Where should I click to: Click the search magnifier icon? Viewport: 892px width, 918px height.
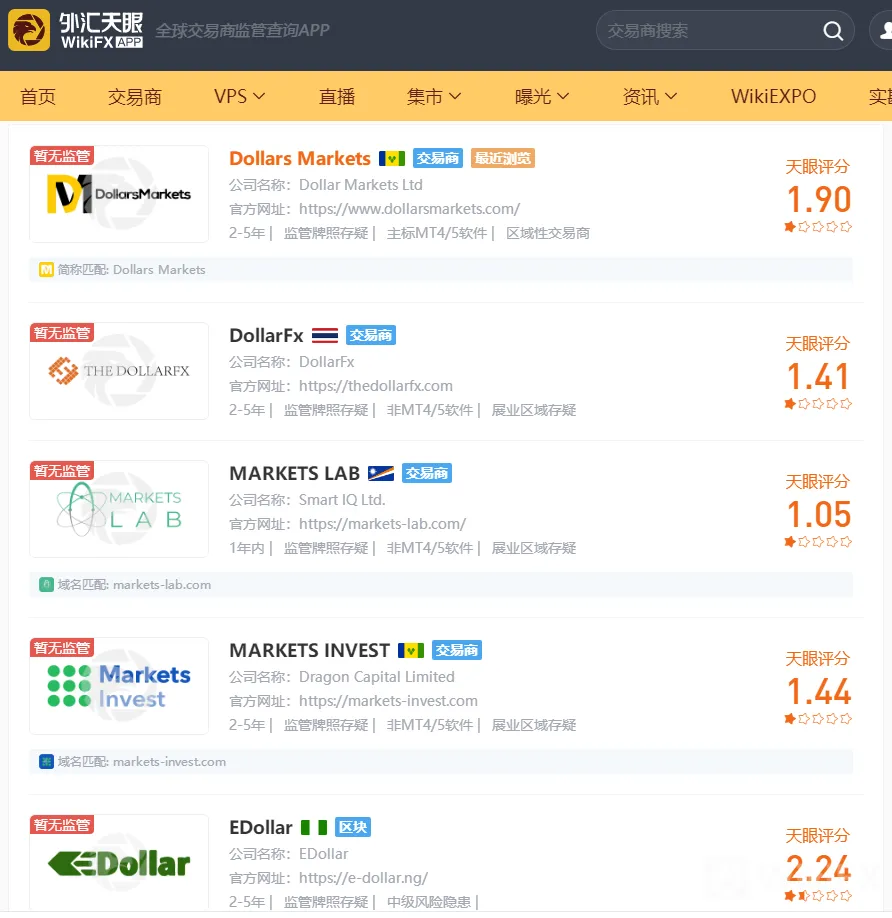pos(833,30)
